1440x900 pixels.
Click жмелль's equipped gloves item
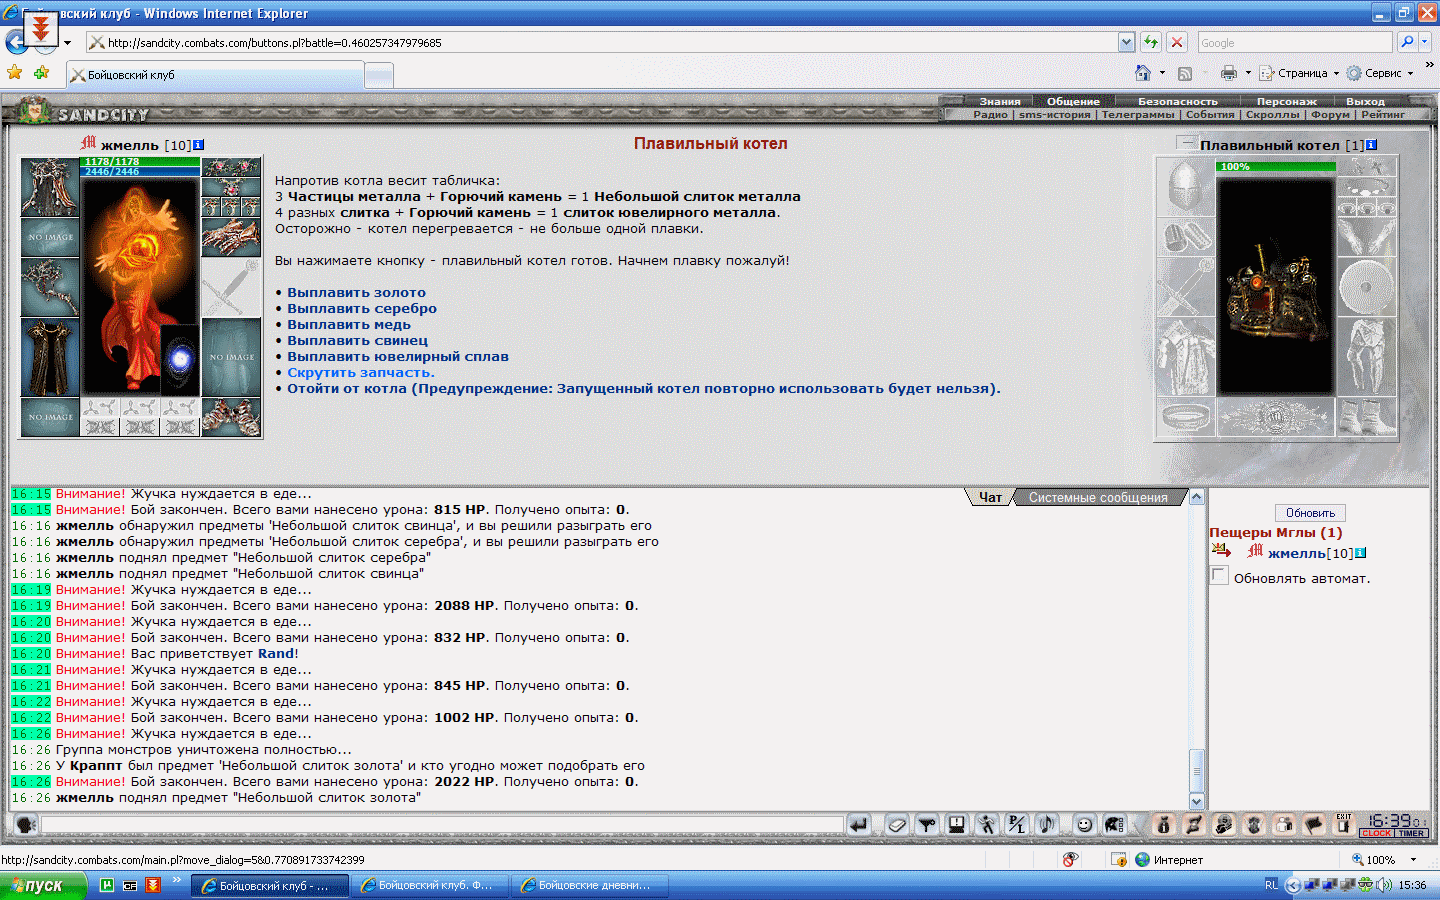click(231, 237)
